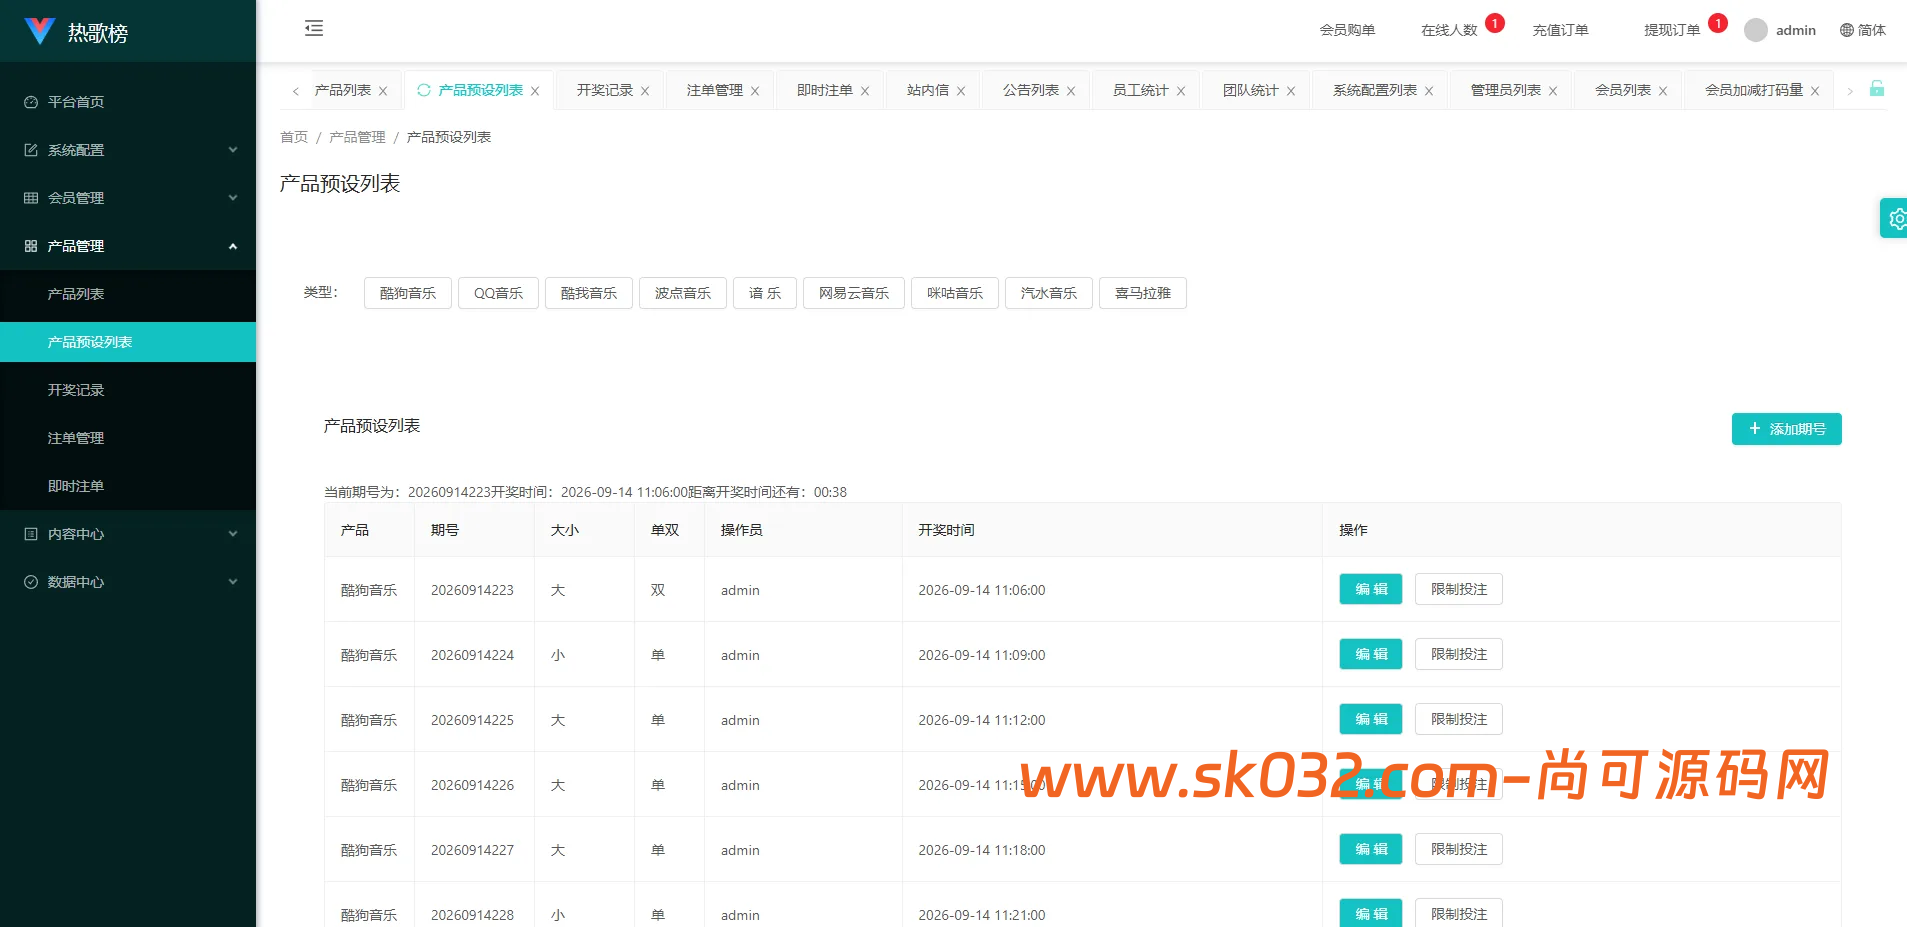Switch to the 管理员列表 tab
The height and width of the screenshot is (927, 1907).
[1506, 90]
